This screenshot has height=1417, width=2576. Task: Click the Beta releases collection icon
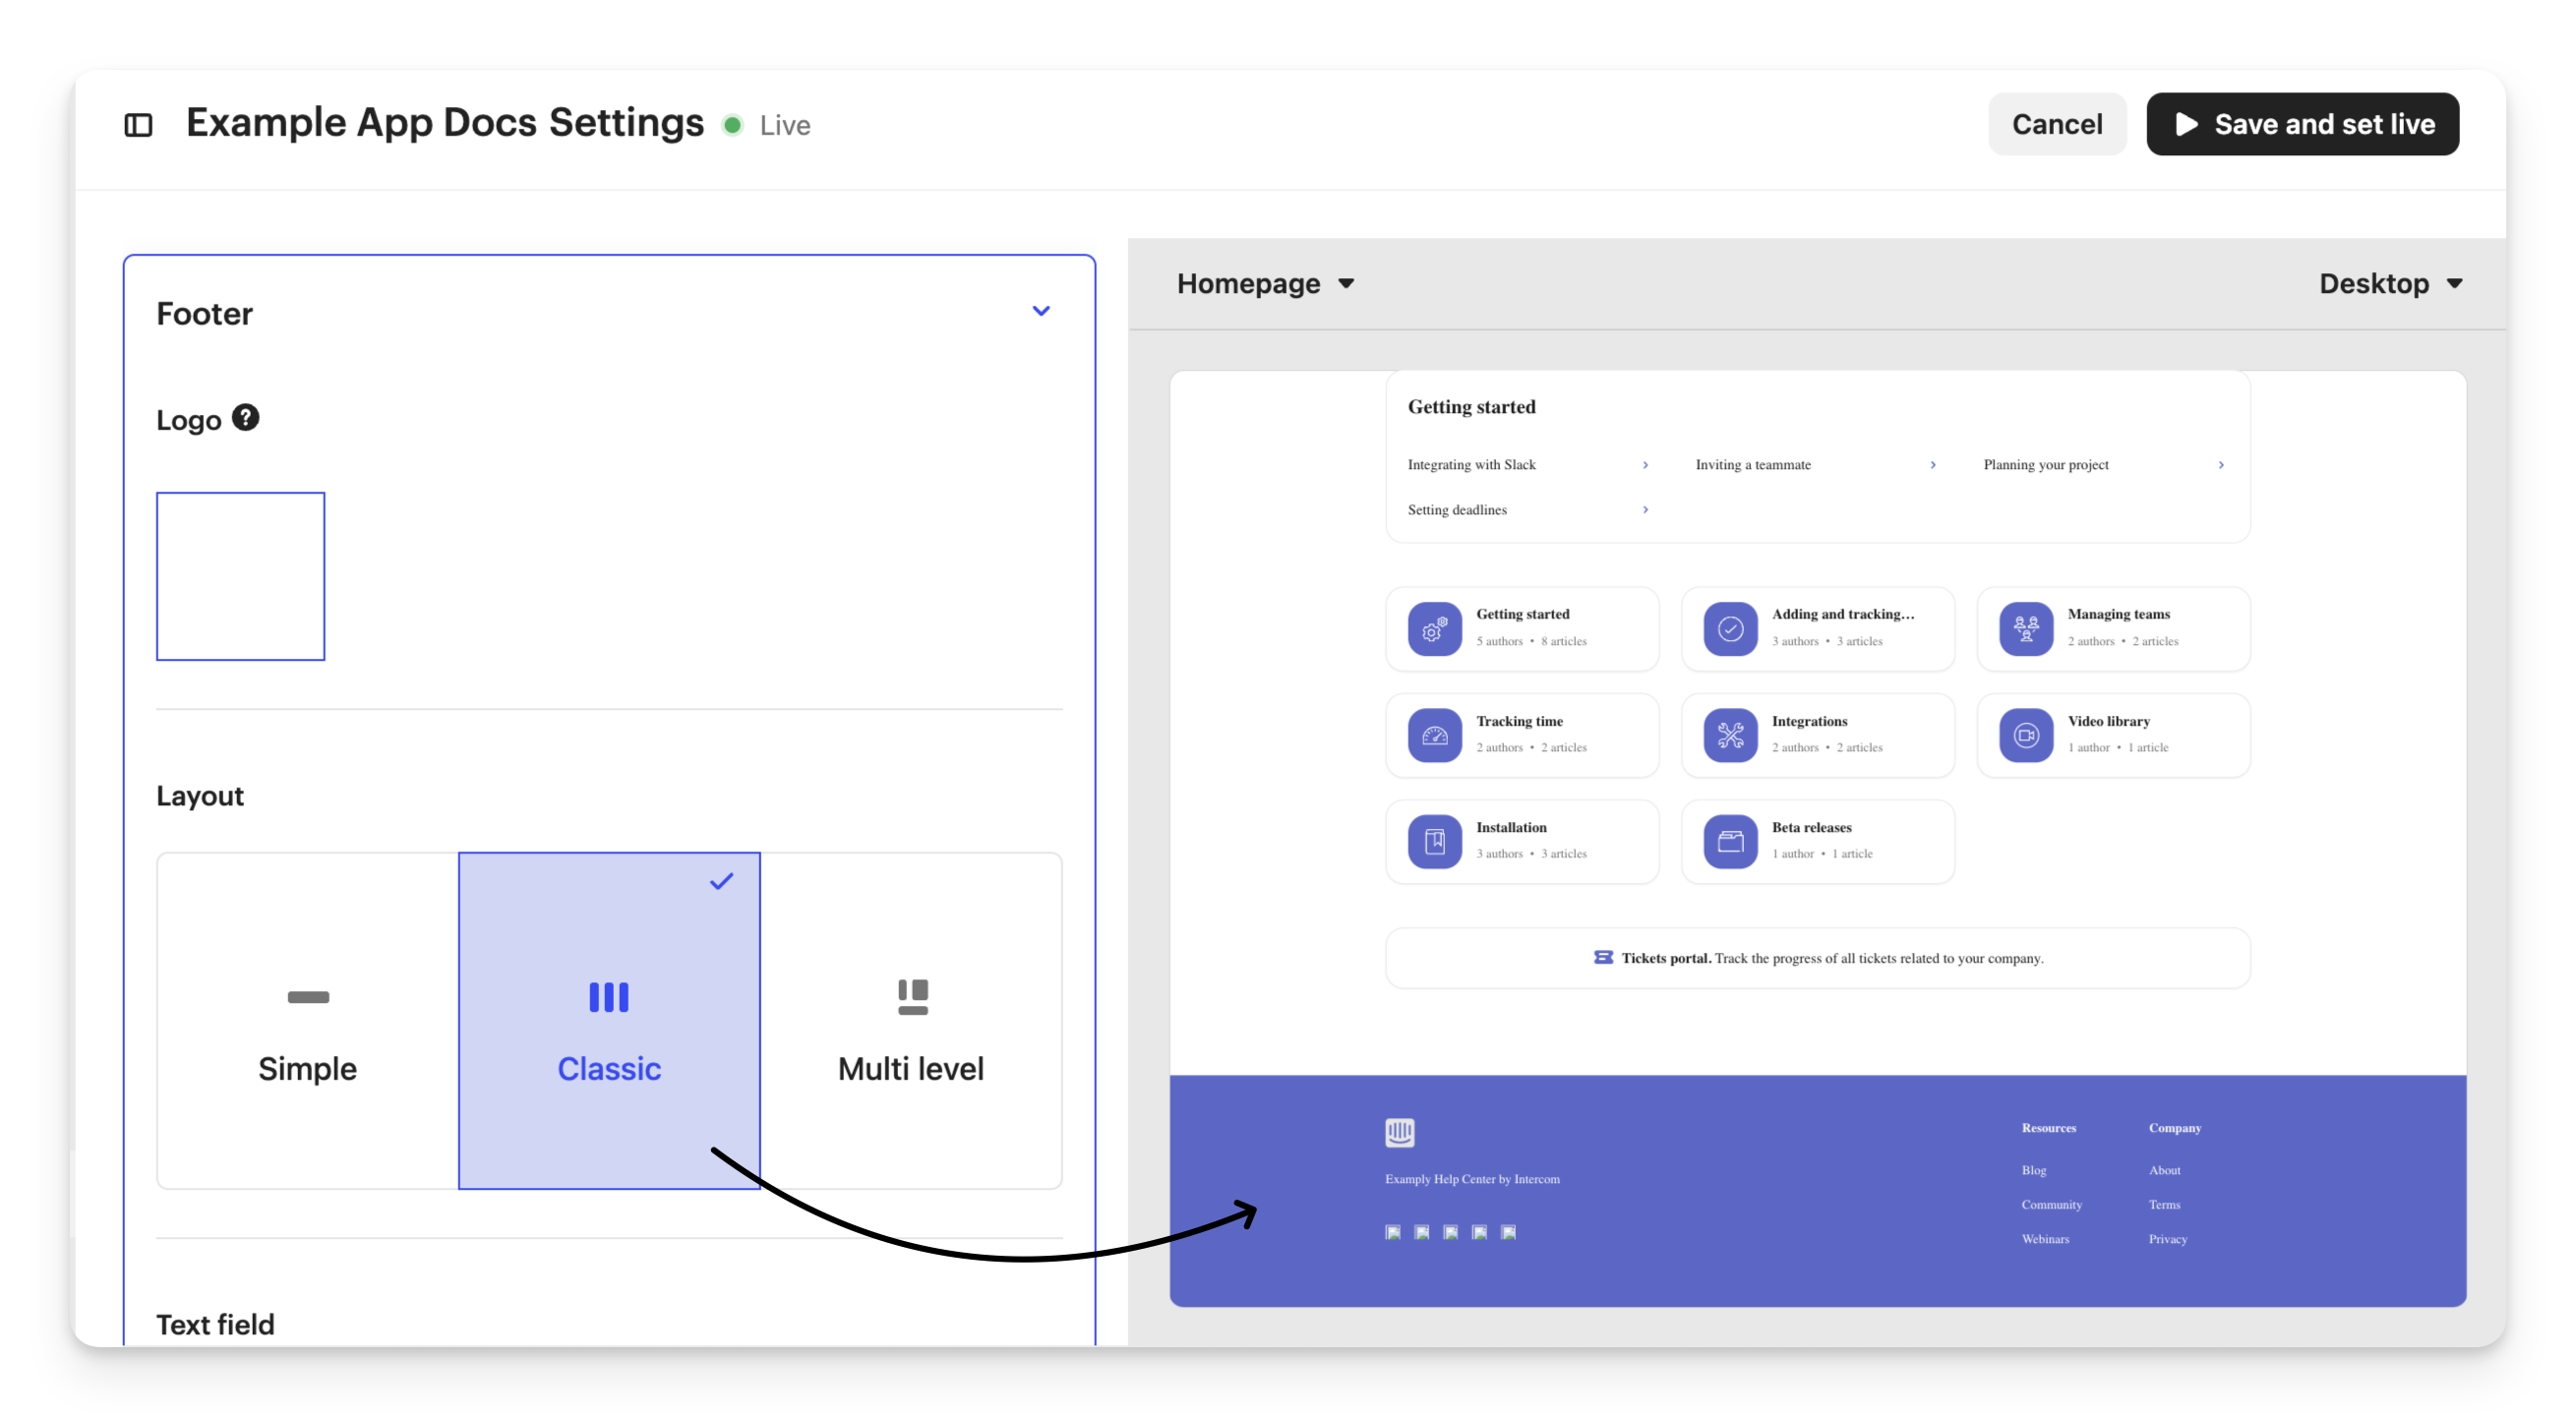[1730, 842]
